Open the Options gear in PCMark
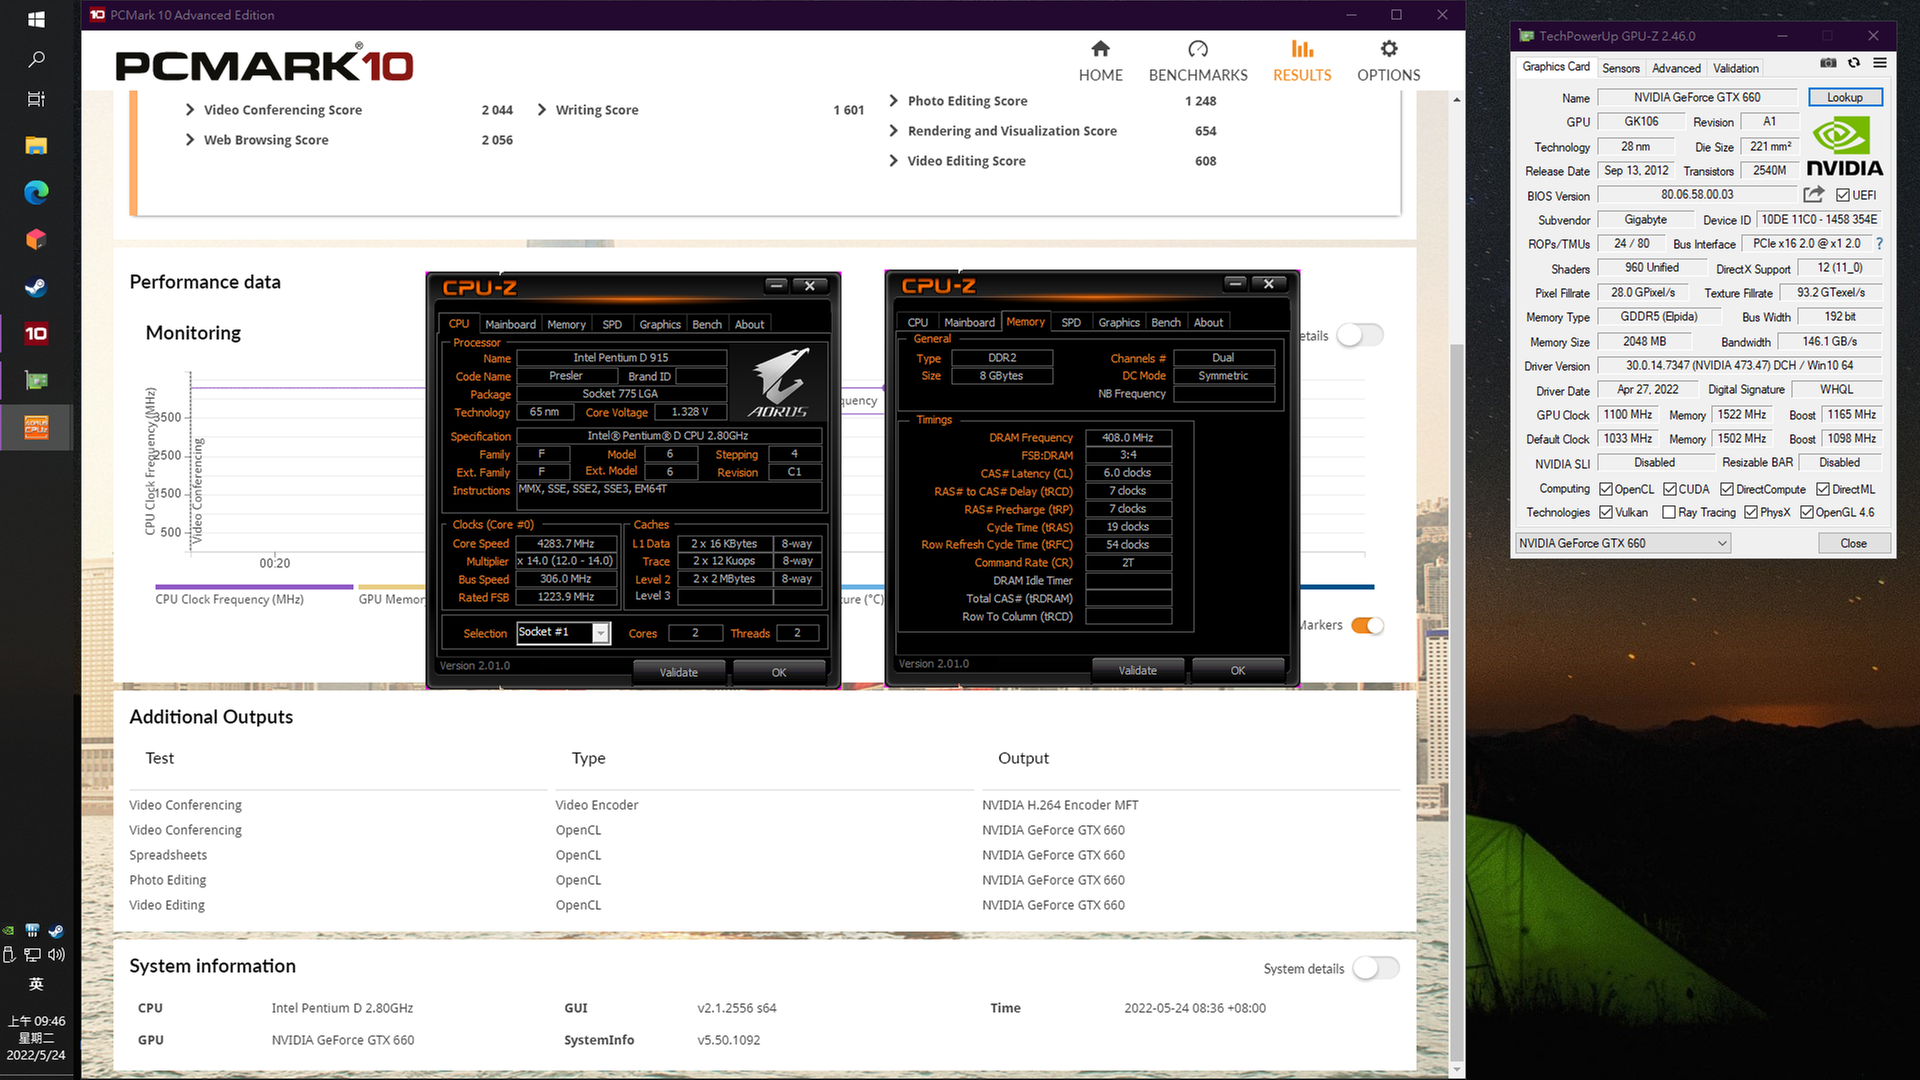 pyautogui.click(x=1388, y=61)
